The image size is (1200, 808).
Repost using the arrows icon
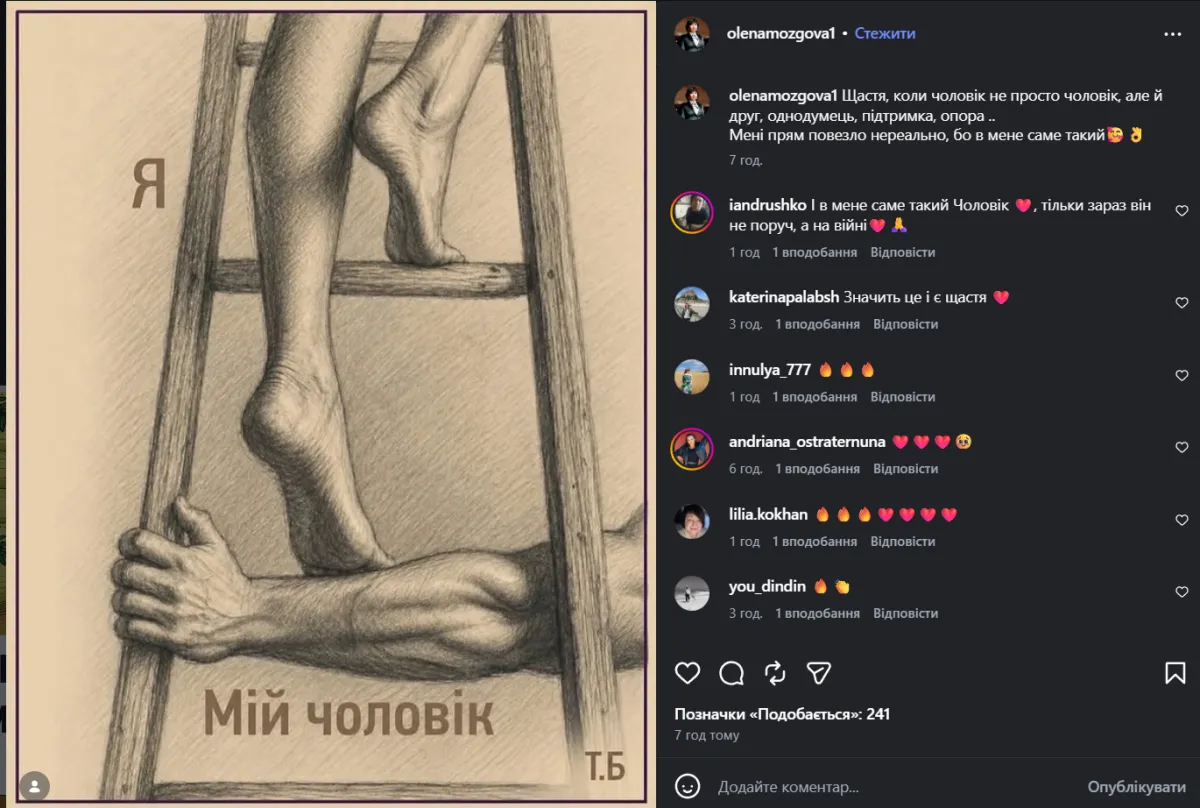(x=775, y=673)
